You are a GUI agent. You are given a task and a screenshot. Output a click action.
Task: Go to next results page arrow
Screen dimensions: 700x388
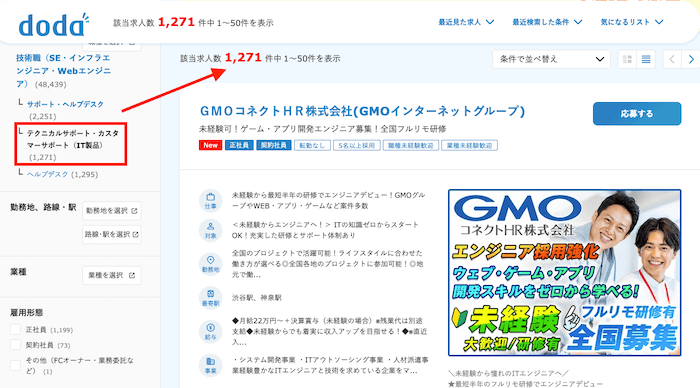coord(691,59)
